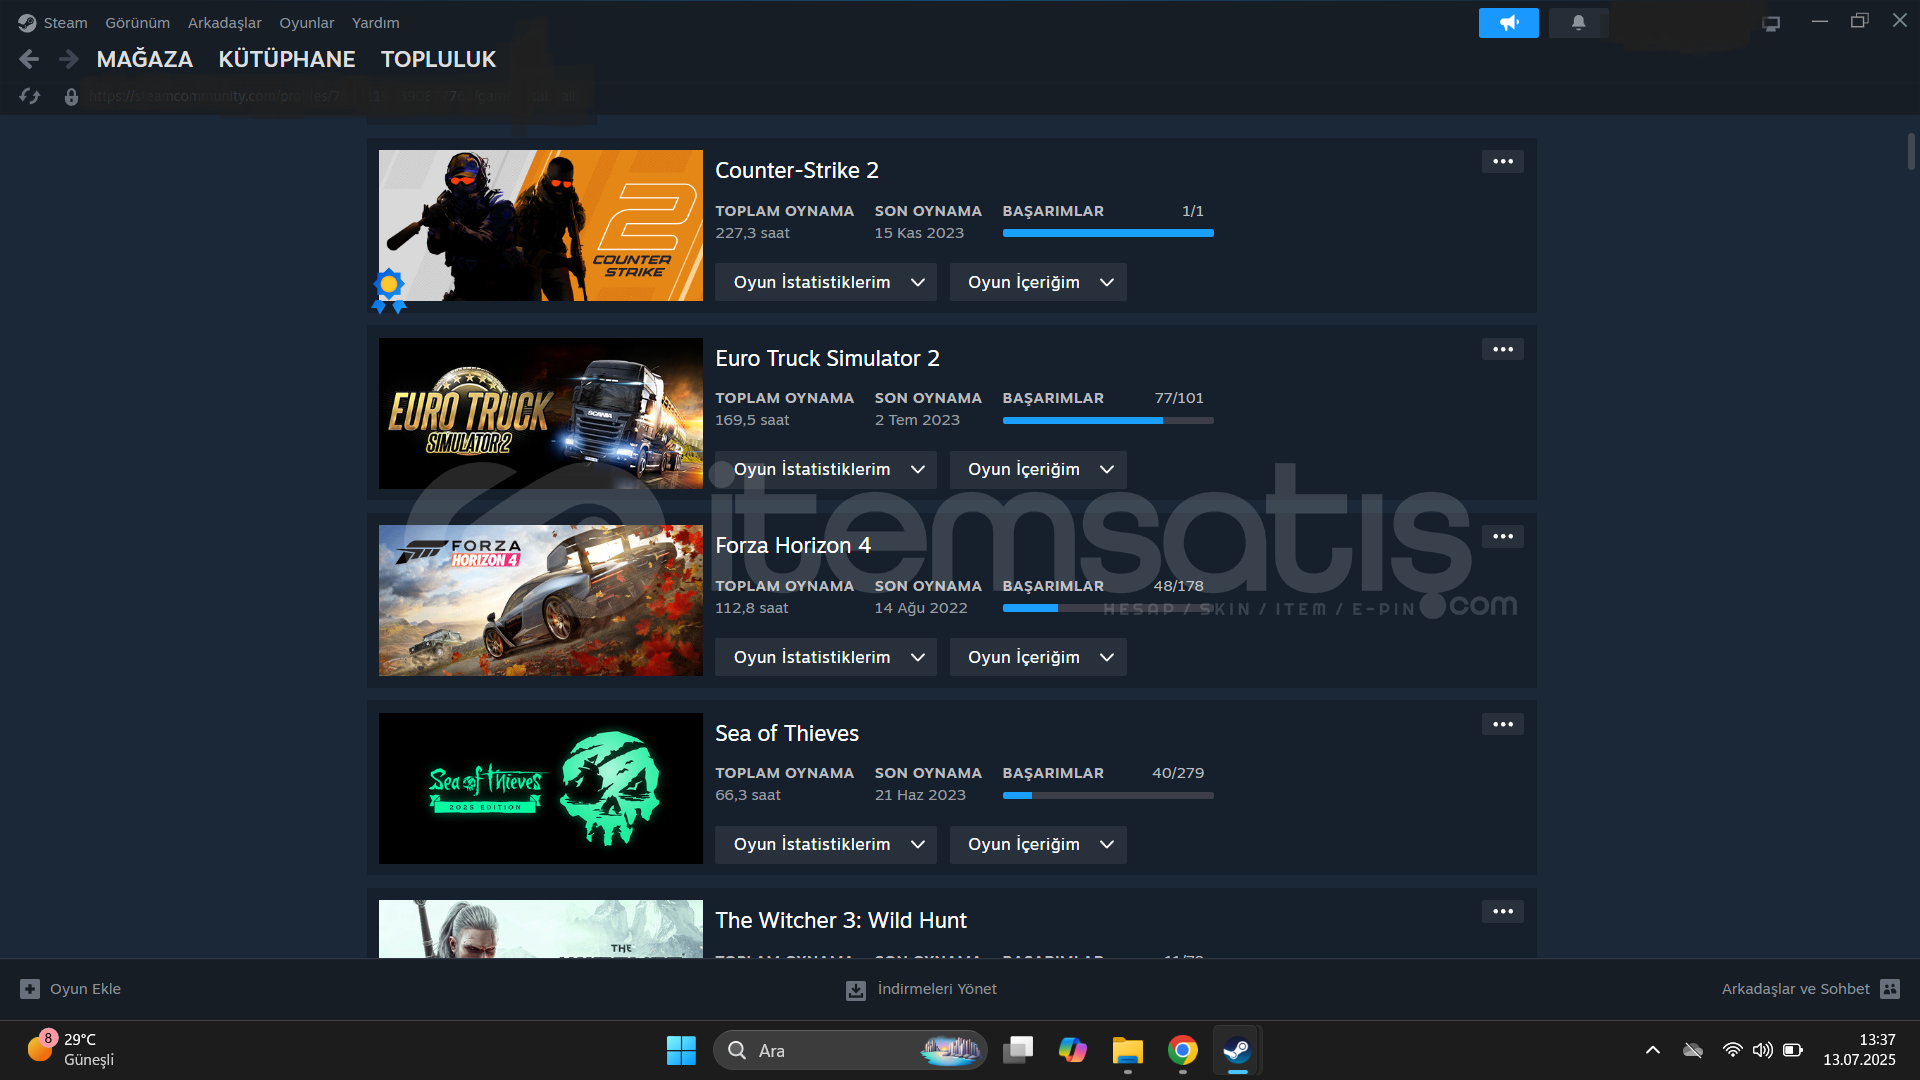Image resolution: width=1920 pixels, height=1080 pixels.
Task: Open the friends chat icon at bottom right
Action: [x=1889, y=989]
